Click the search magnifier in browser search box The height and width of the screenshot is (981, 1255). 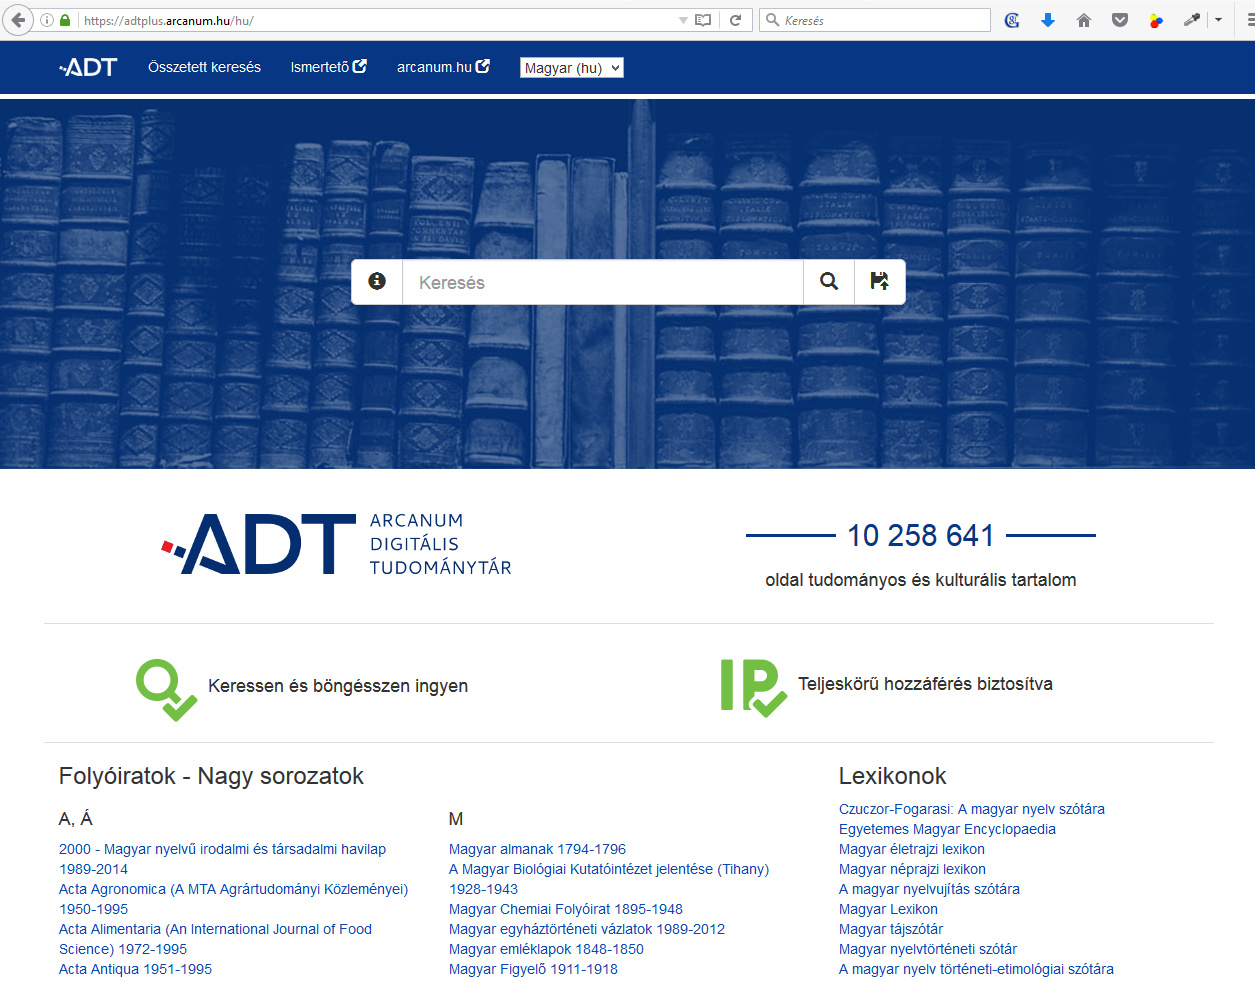(x=772, y=20)
